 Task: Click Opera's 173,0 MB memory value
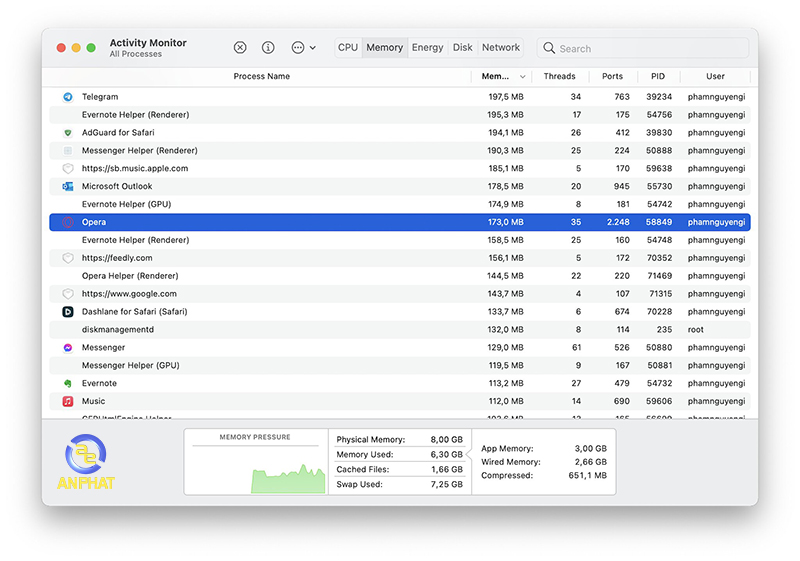506,222
